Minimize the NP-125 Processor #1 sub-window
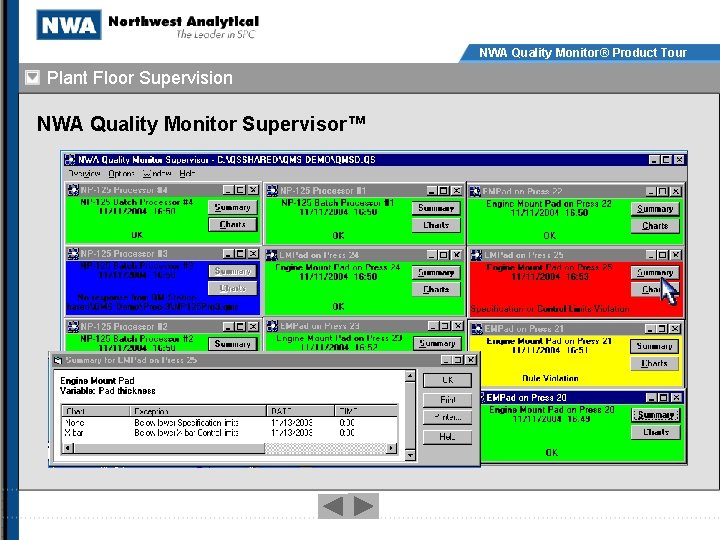The image size is (720, 540). [432, 190]
